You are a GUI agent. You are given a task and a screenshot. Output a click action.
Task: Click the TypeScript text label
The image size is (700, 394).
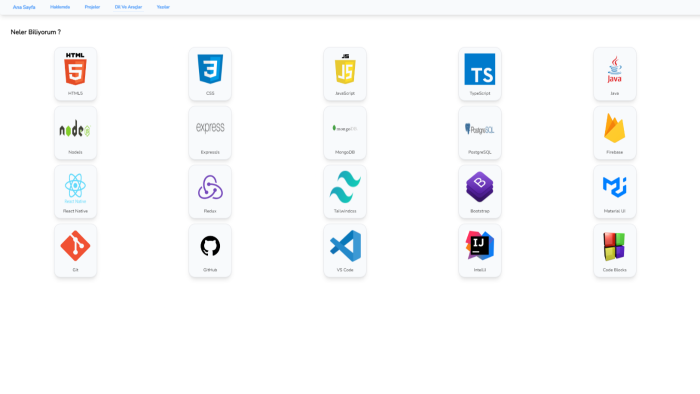[x=480, y=93]
